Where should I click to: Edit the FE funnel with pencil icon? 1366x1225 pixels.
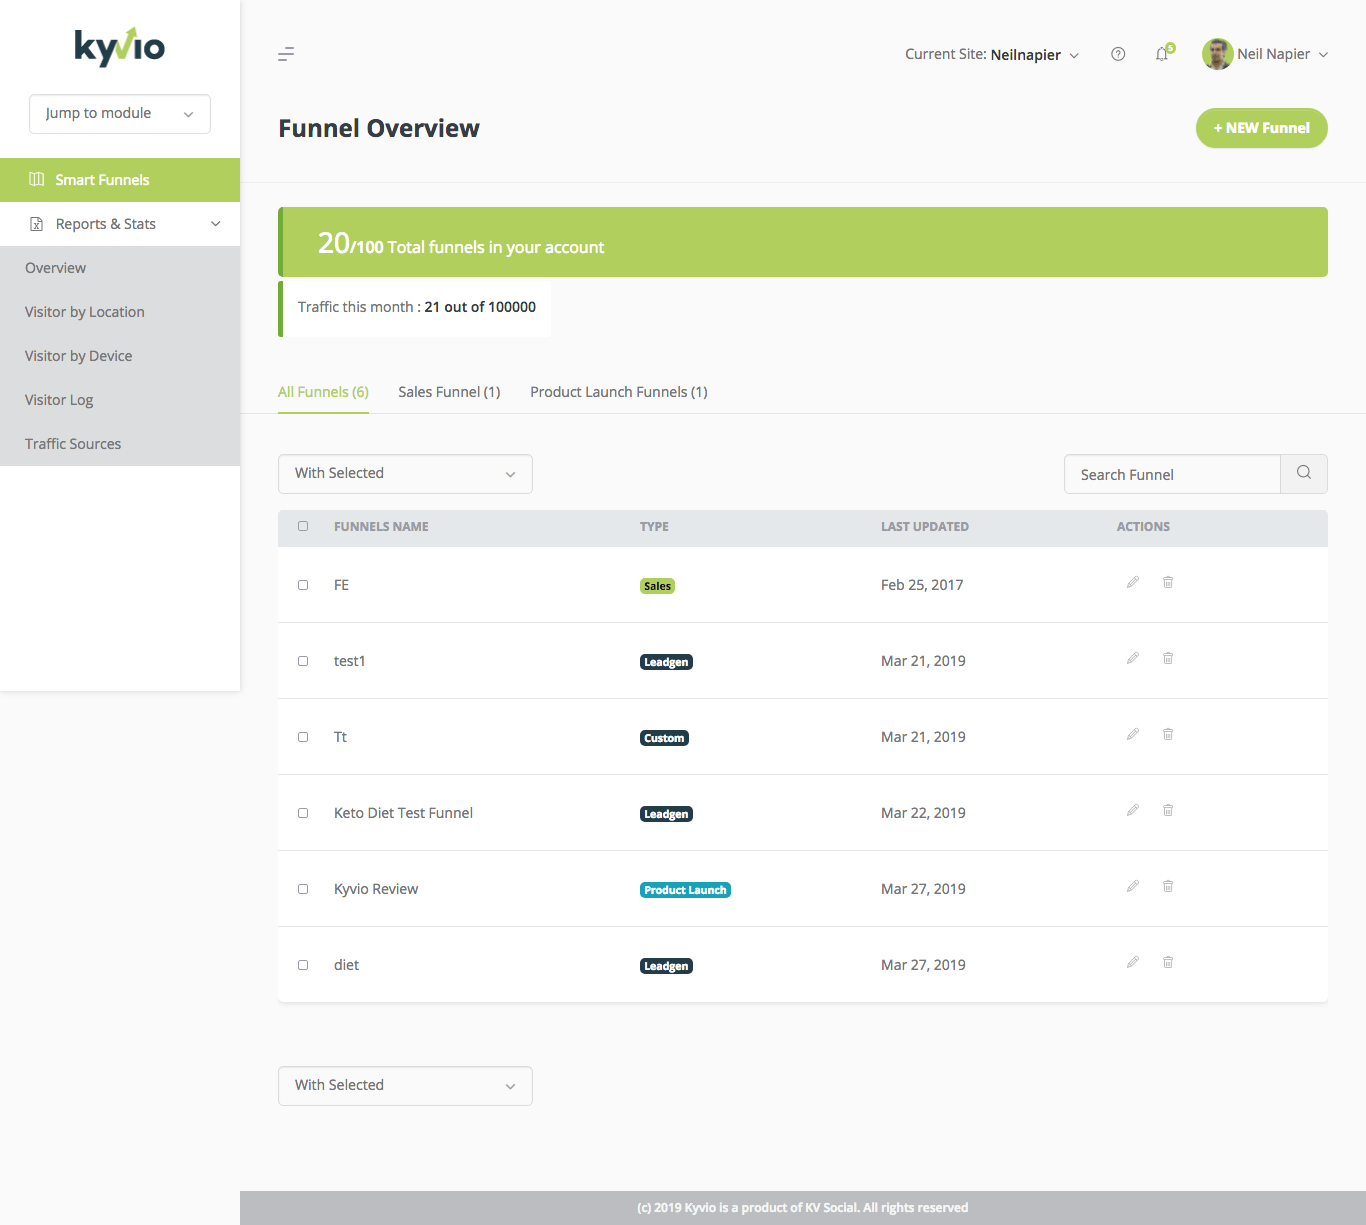click(1133, 582)
